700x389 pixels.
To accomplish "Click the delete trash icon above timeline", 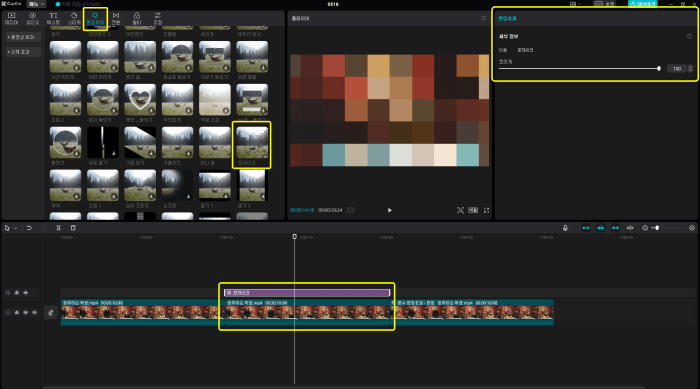I will click(73, 228).
